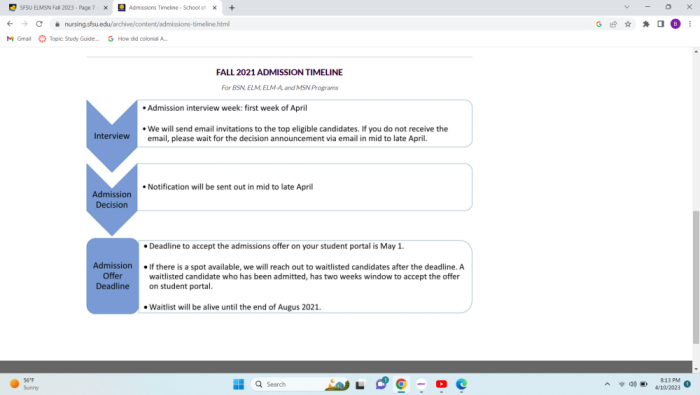Screen dimensions: 700x395
Task: Open the clock and date panel
Action: click(667, 384)
